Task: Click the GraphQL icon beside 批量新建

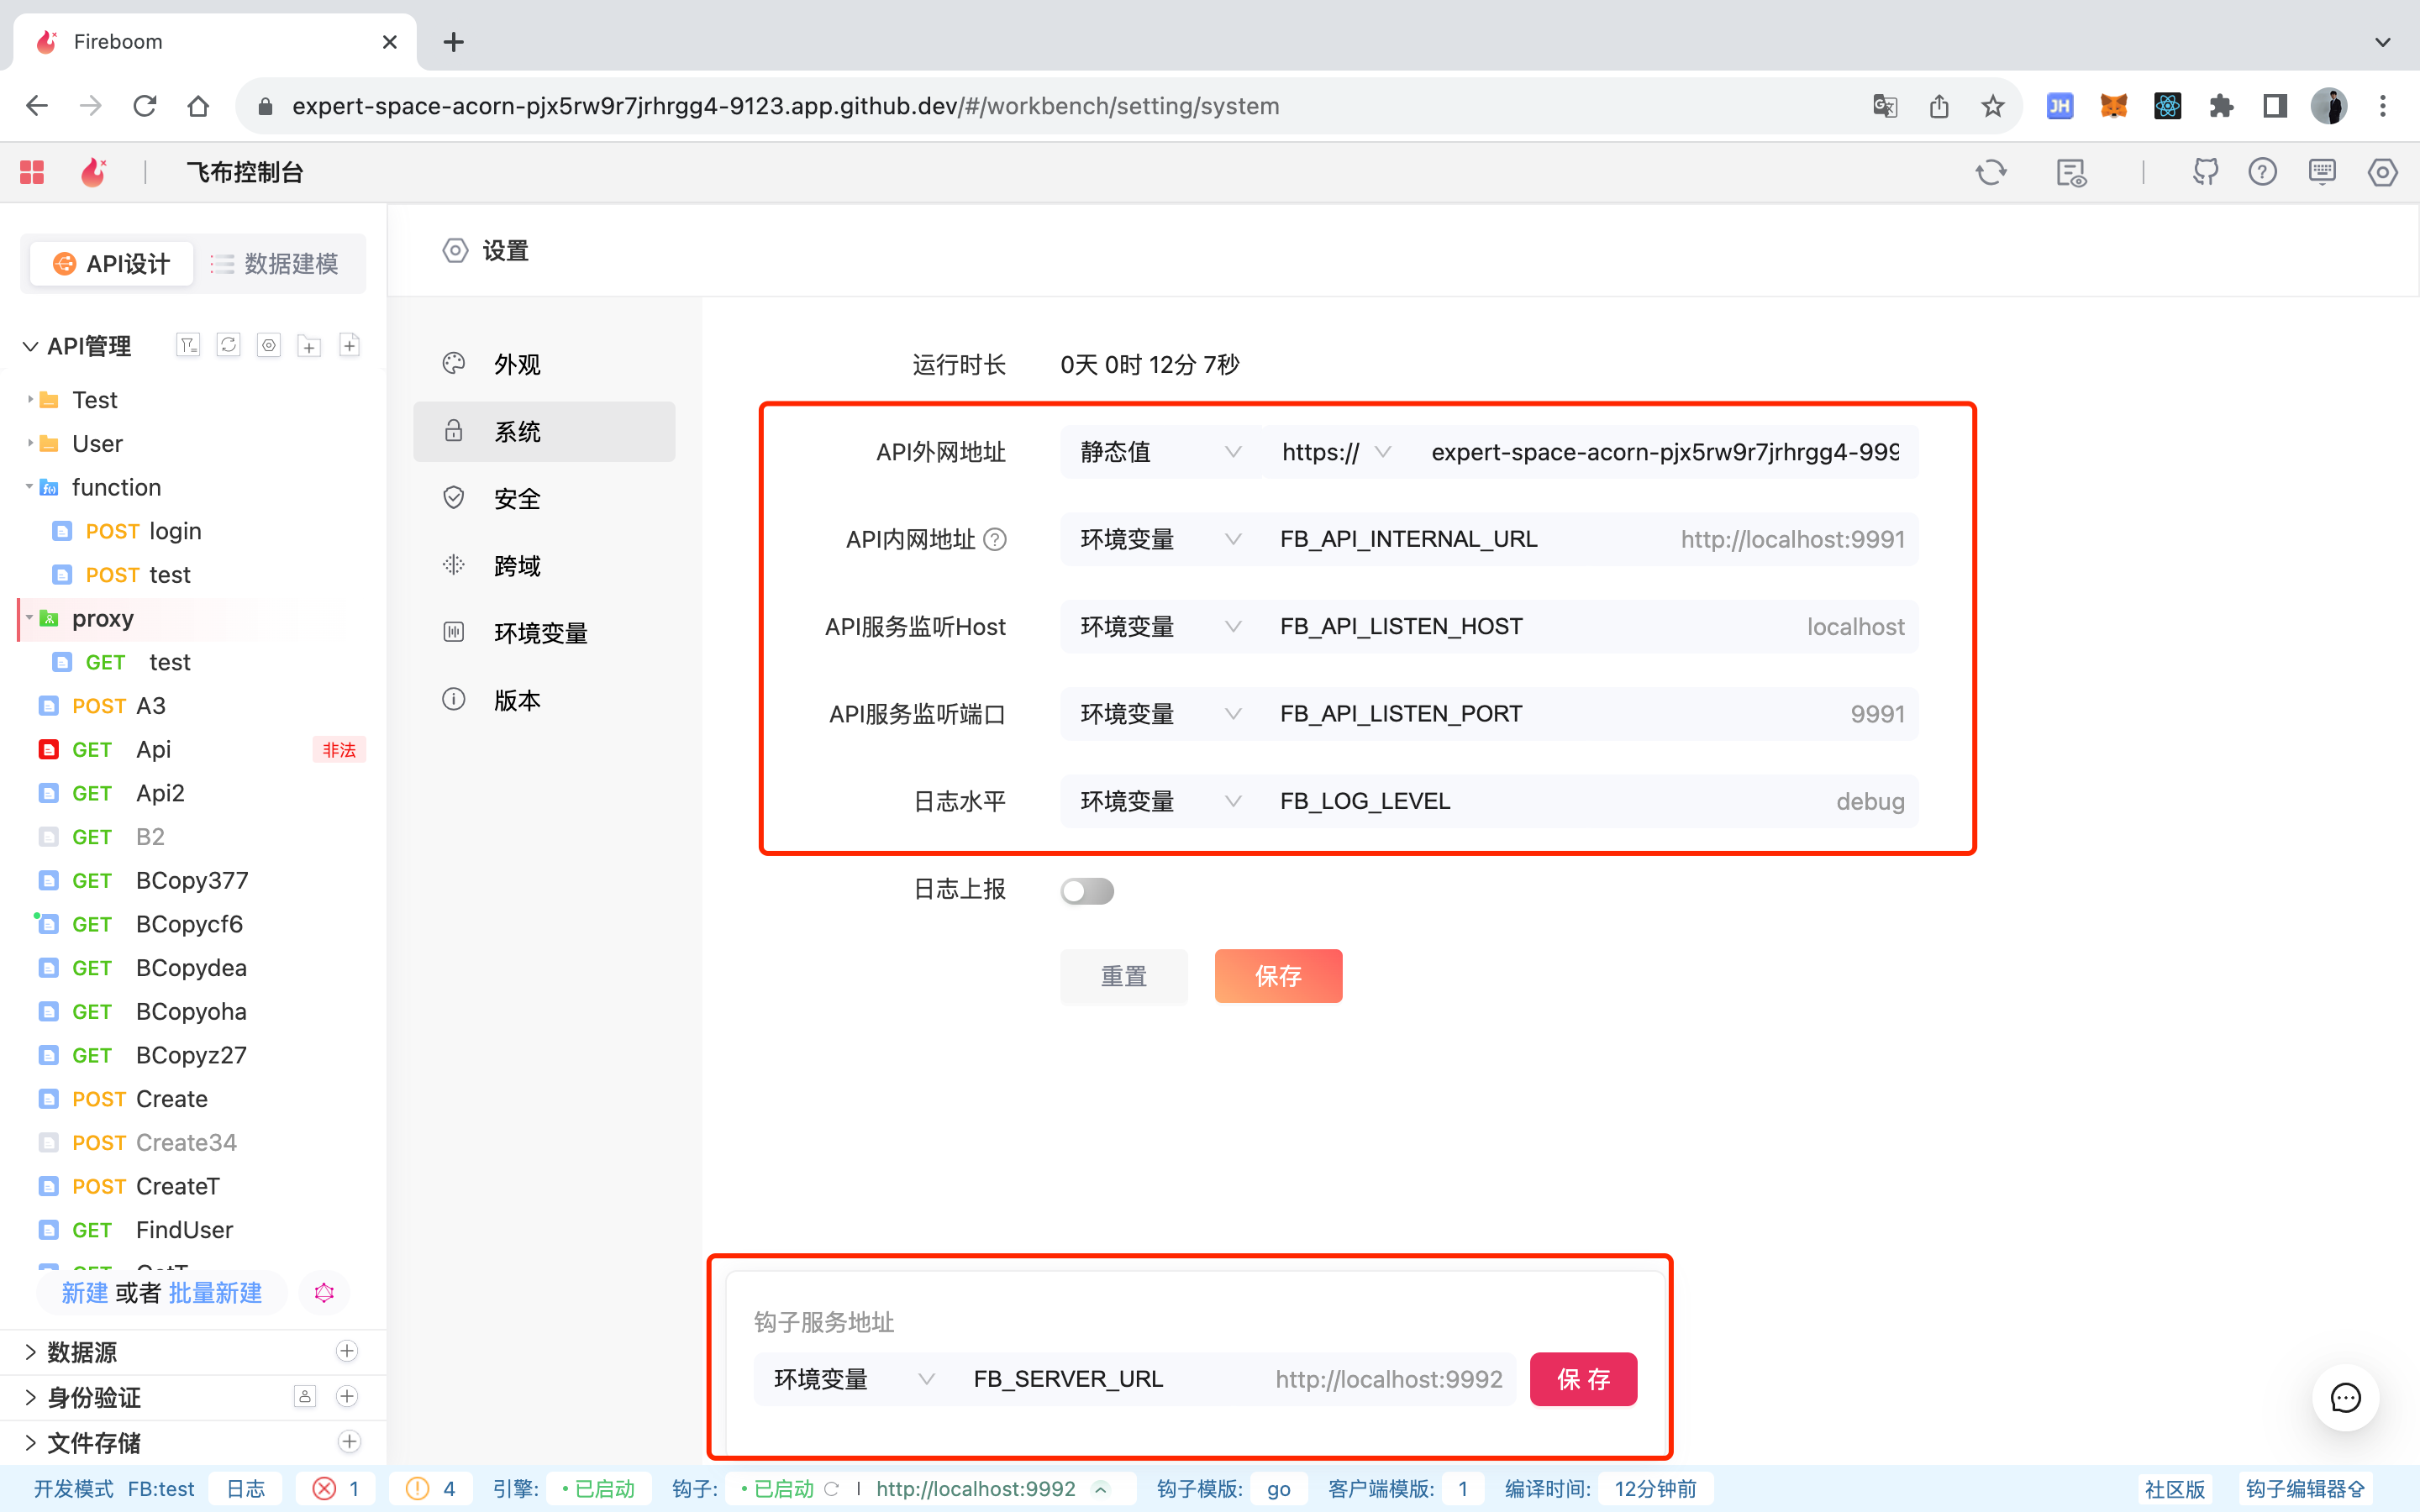Action: click(324, 1293)
